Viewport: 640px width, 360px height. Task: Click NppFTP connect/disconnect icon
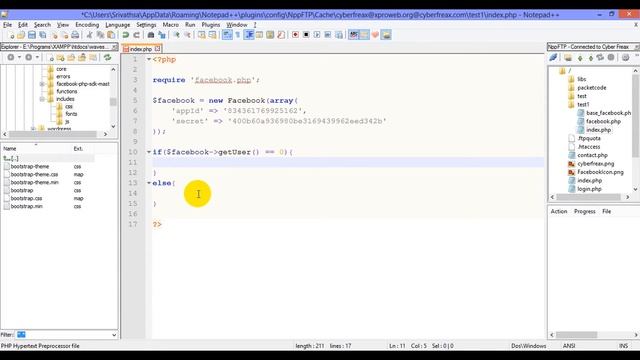[x=553, y=58]
